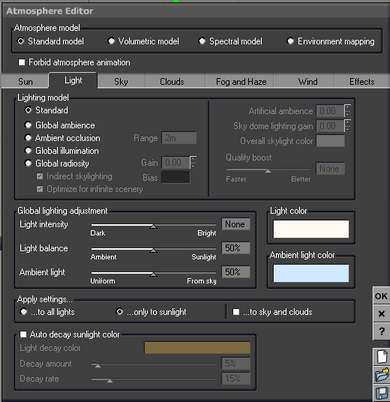Confirm with the OK button

(x=381, y=296)
